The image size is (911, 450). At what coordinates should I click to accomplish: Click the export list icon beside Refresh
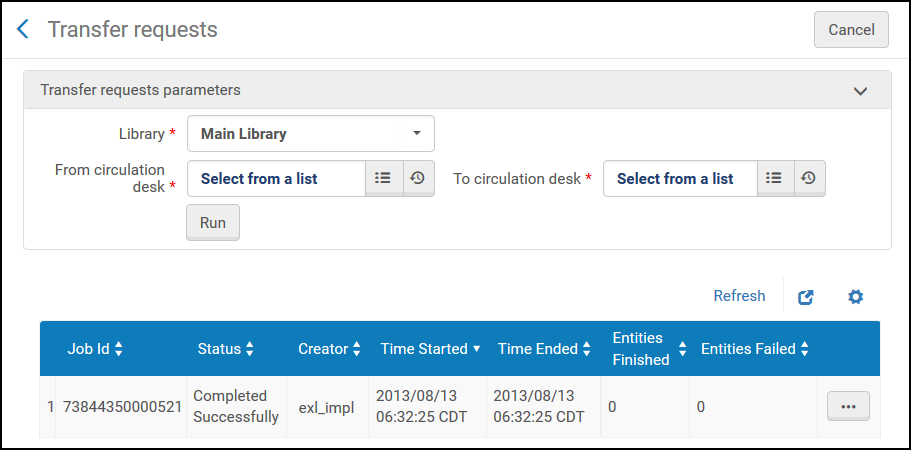(x=805, y=297)
